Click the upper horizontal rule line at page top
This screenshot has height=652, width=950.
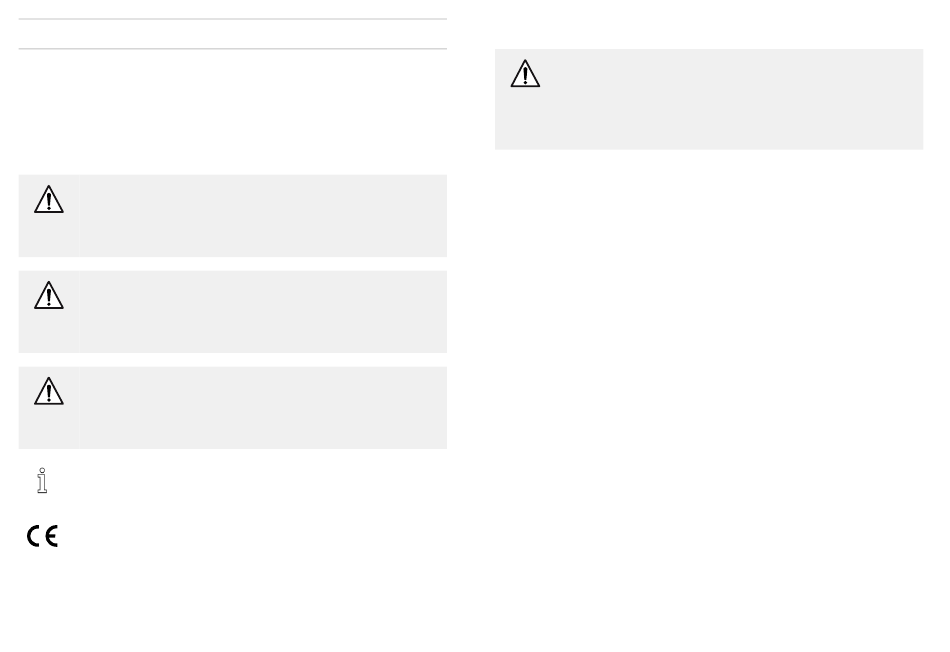[233, 19]
